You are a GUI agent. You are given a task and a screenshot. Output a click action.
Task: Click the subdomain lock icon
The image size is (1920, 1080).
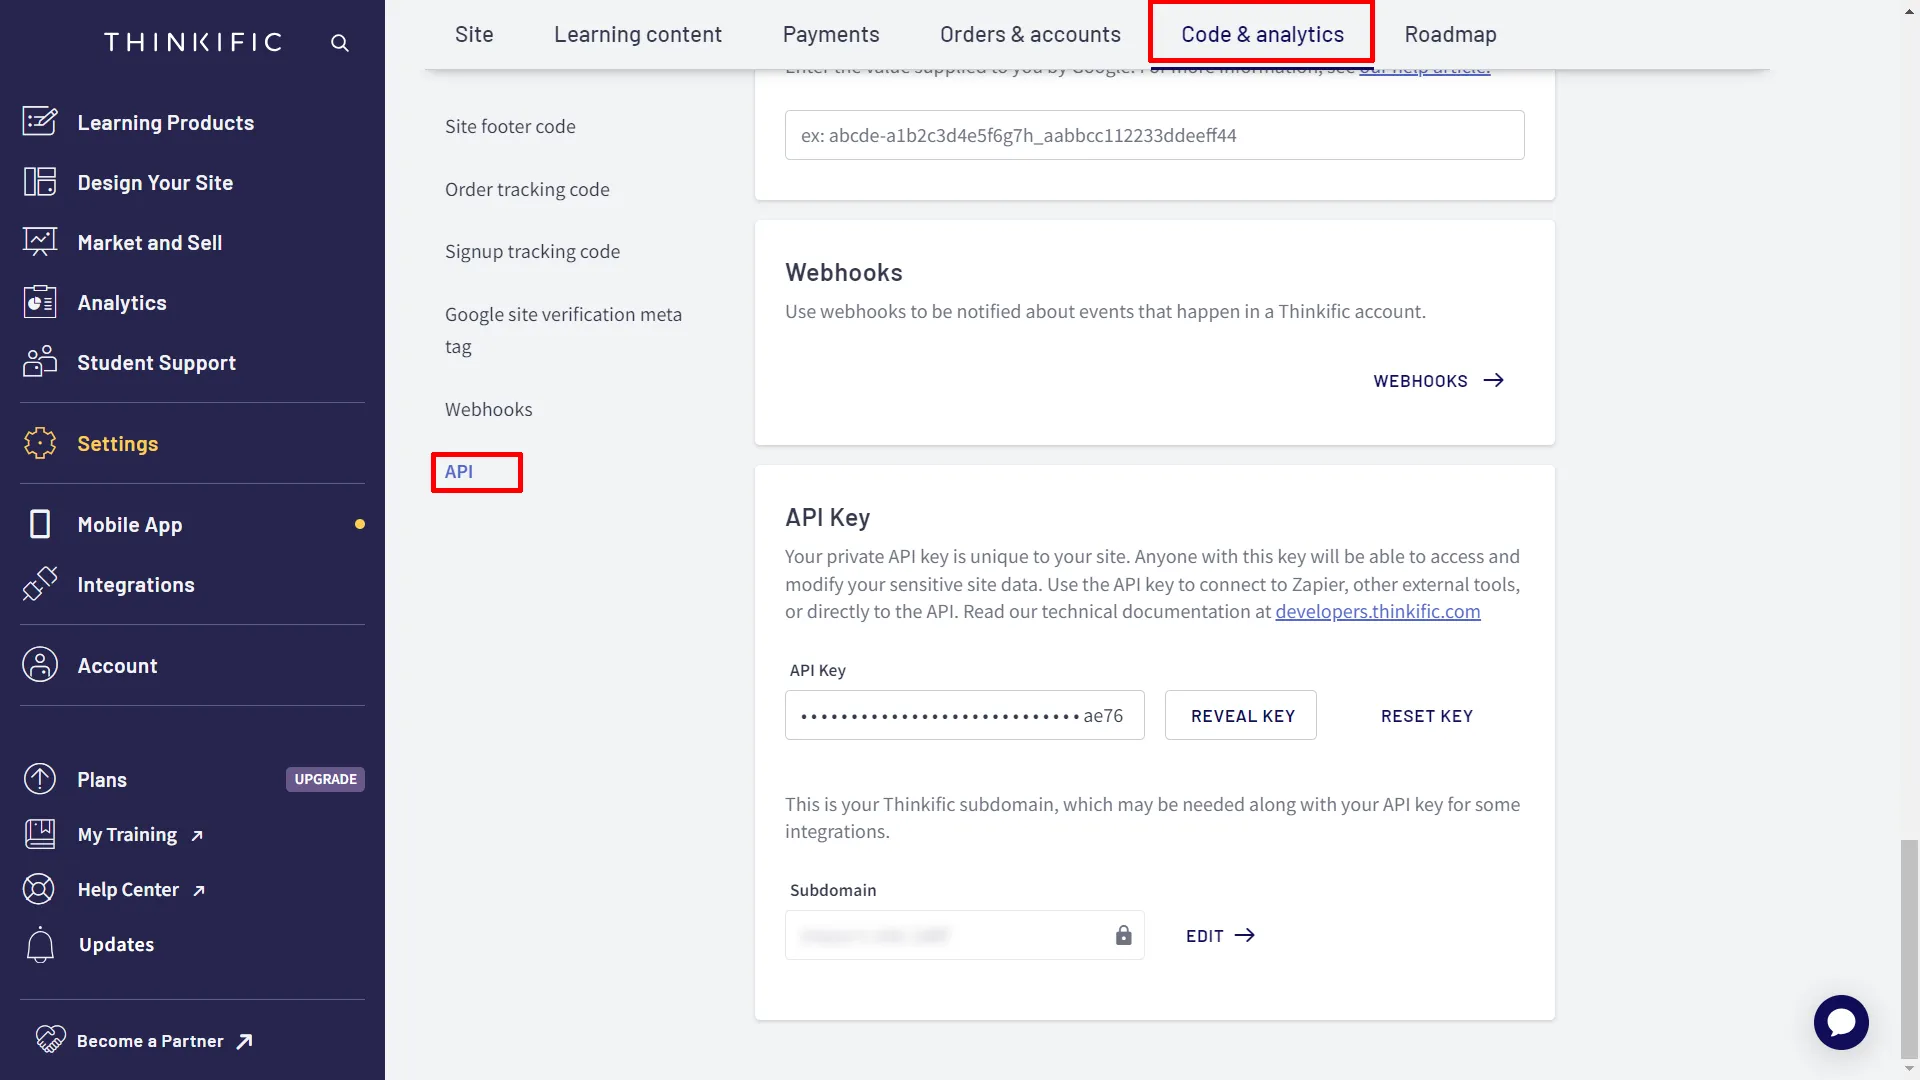pyautogui.click(x=1124, y=935)
